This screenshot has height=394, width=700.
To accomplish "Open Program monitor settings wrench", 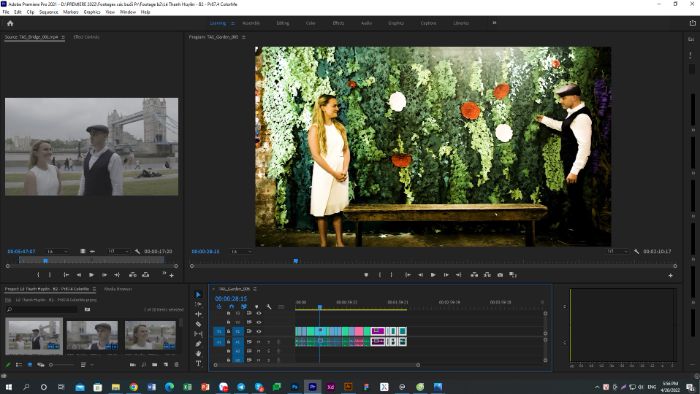I will pos(636,251).
